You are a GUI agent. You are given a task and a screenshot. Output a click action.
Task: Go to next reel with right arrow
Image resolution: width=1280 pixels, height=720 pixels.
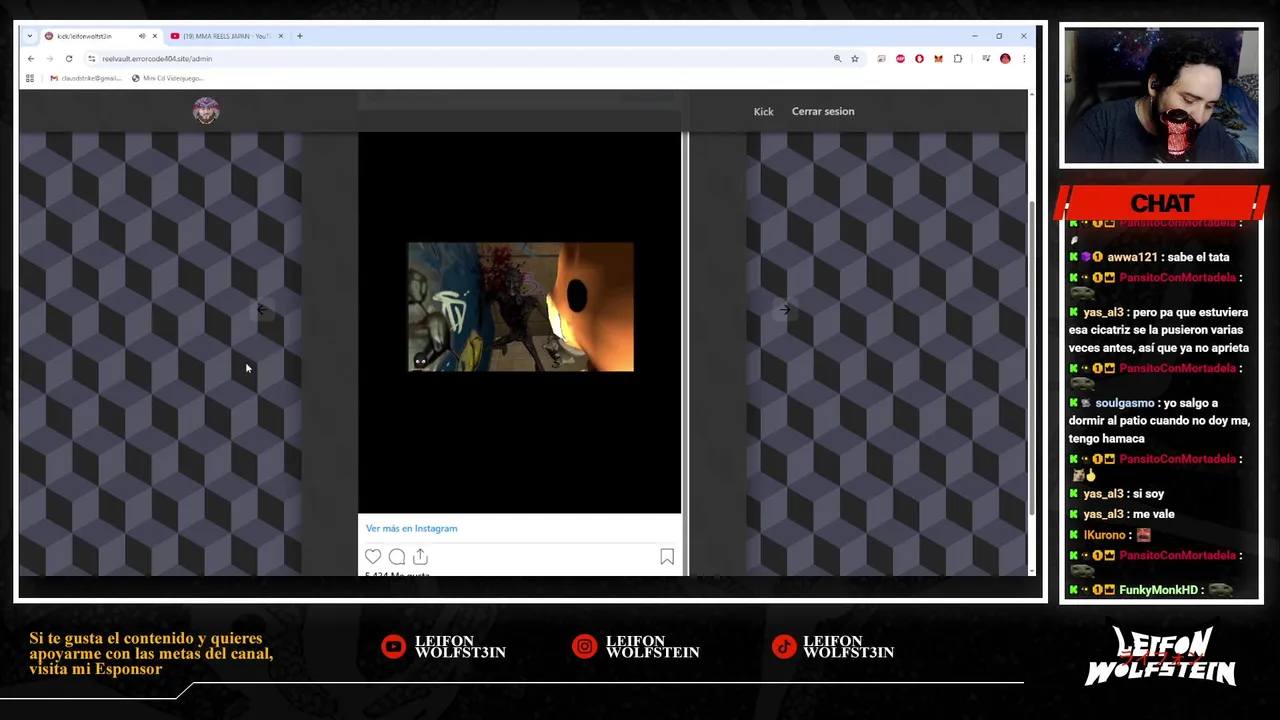(x=785, y=310)
